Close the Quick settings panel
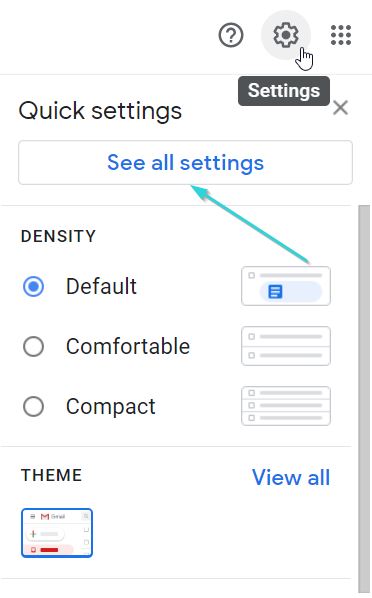This screenshot has height=598, width=372. coord(340,108)
